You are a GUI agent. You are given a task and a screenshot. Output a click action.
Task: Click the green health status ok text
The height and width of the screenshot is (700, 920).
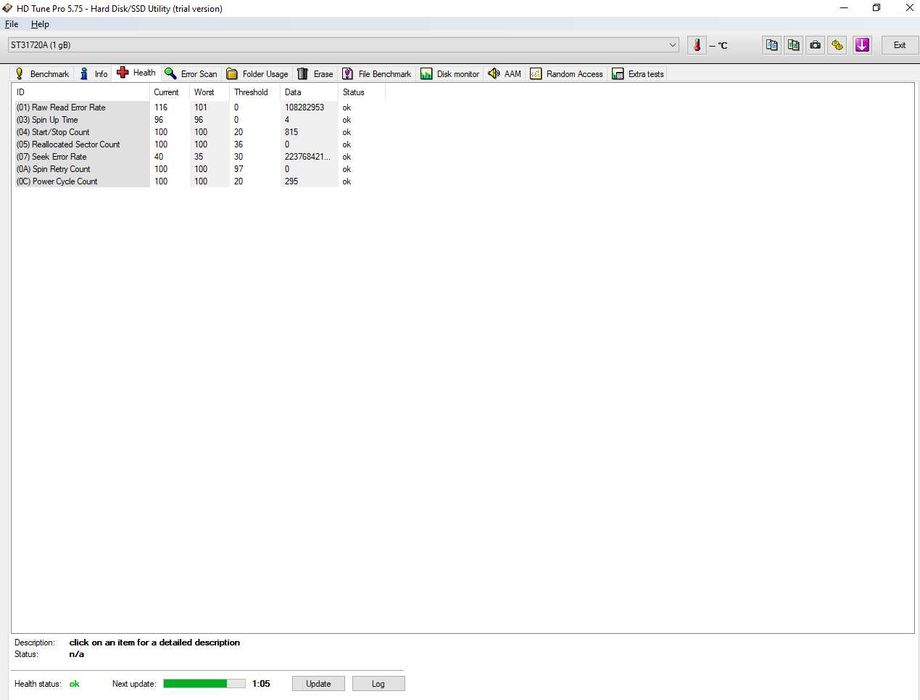pyautogui.click(x=75, y=684)
